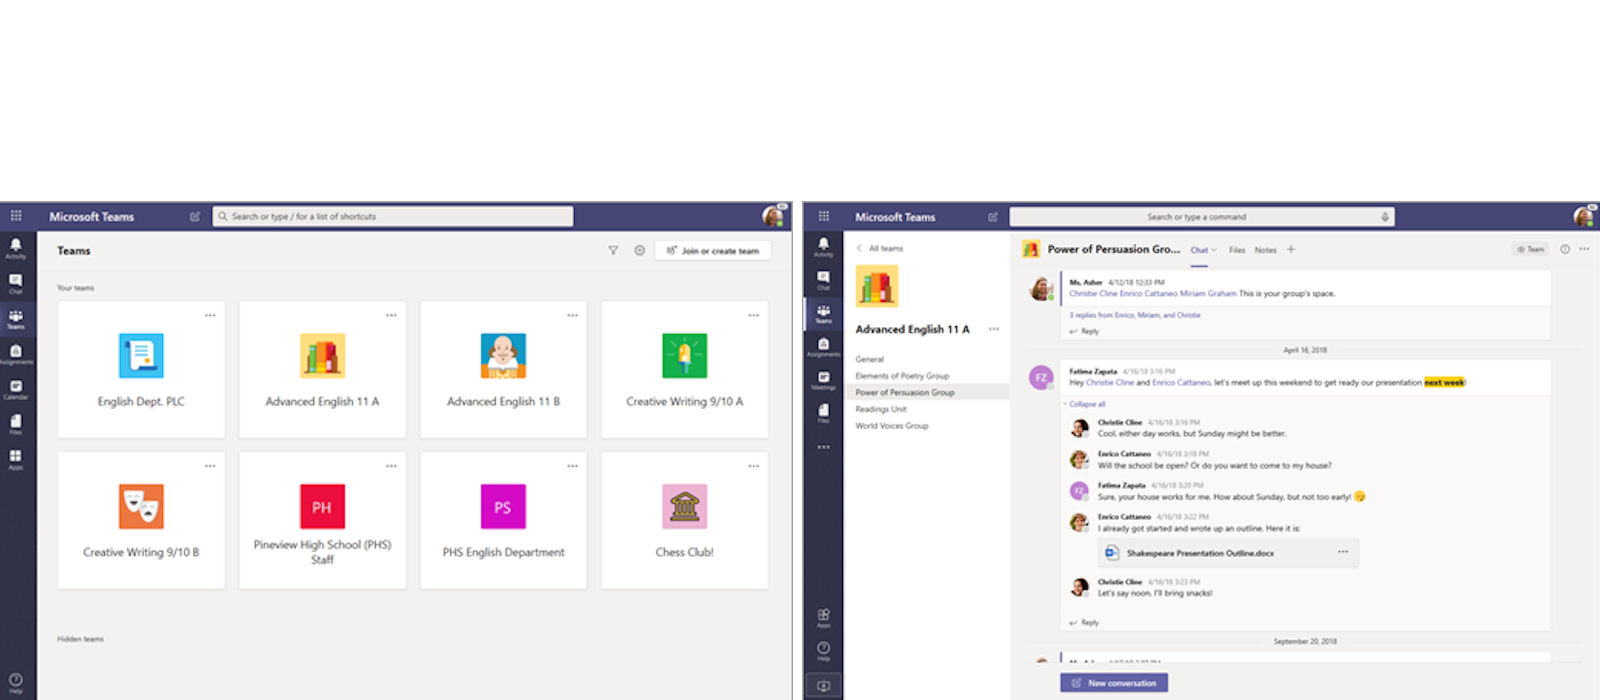The width and height of the screenshot is (1600, 700).
Task: Click the new chat compose icon in left window
Action: click(195, 216)
